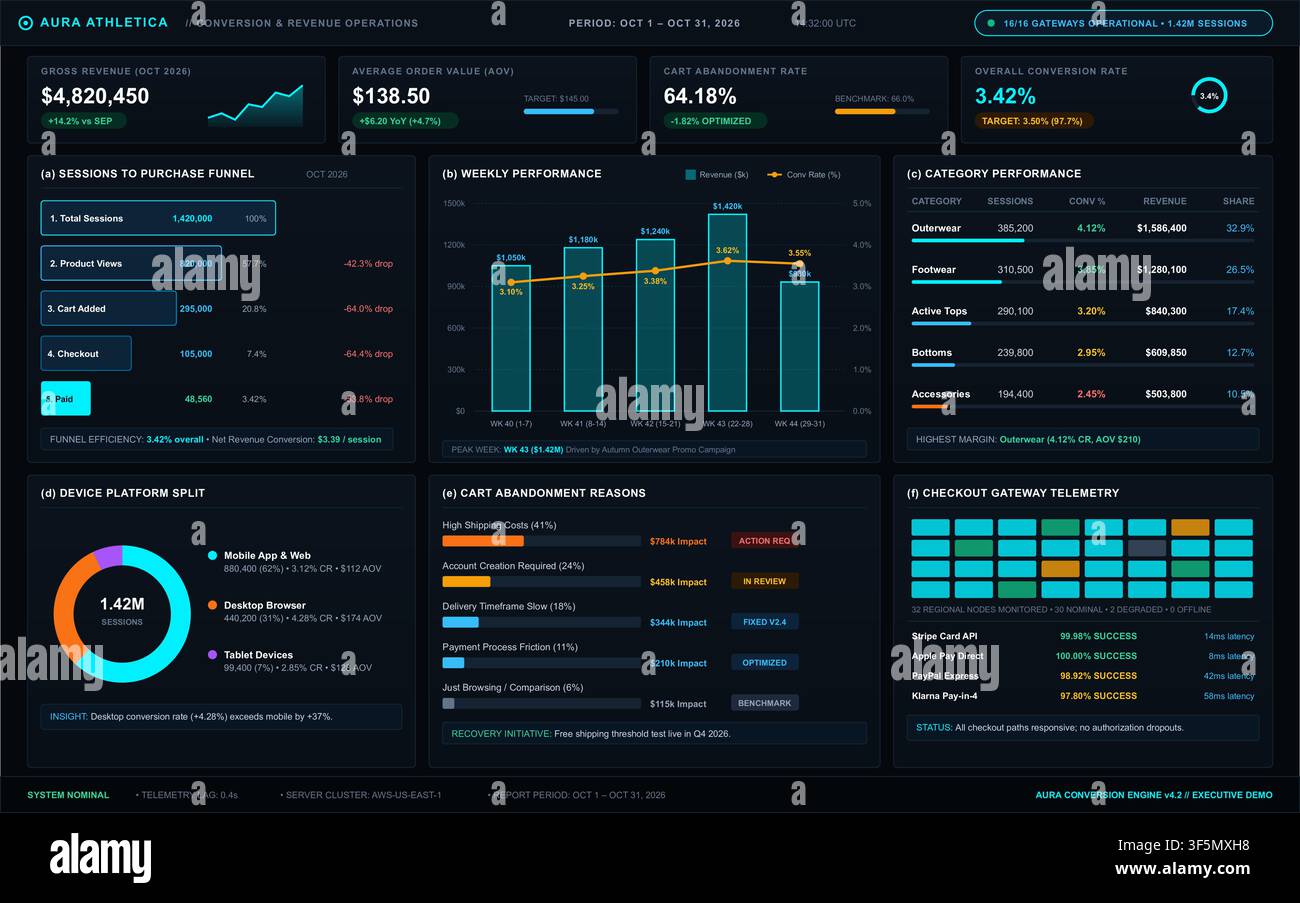Click the 99.98% SUCCESS value
The width and height of the screenshot is (1300, 903).
[x=1098, y=636]
